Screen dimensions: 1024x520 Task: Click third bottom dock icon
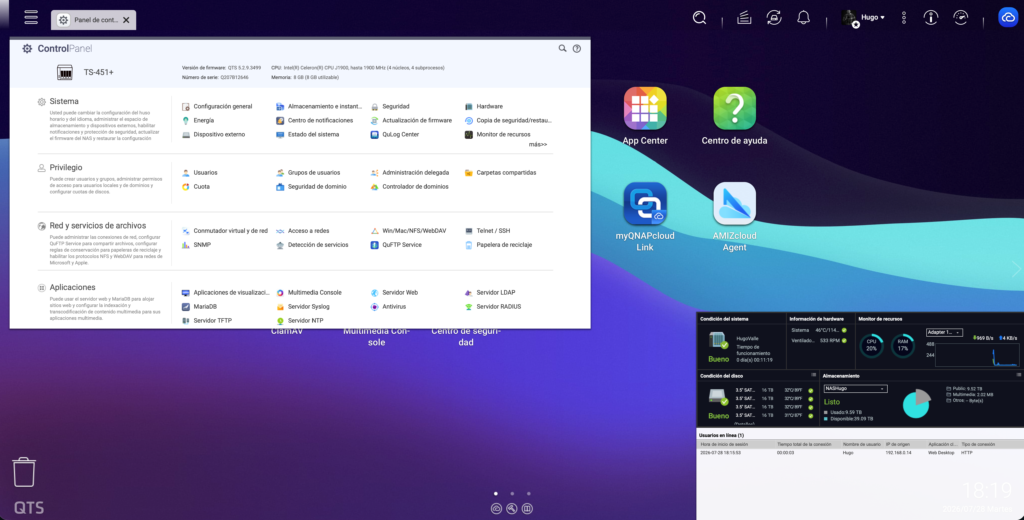528,508
